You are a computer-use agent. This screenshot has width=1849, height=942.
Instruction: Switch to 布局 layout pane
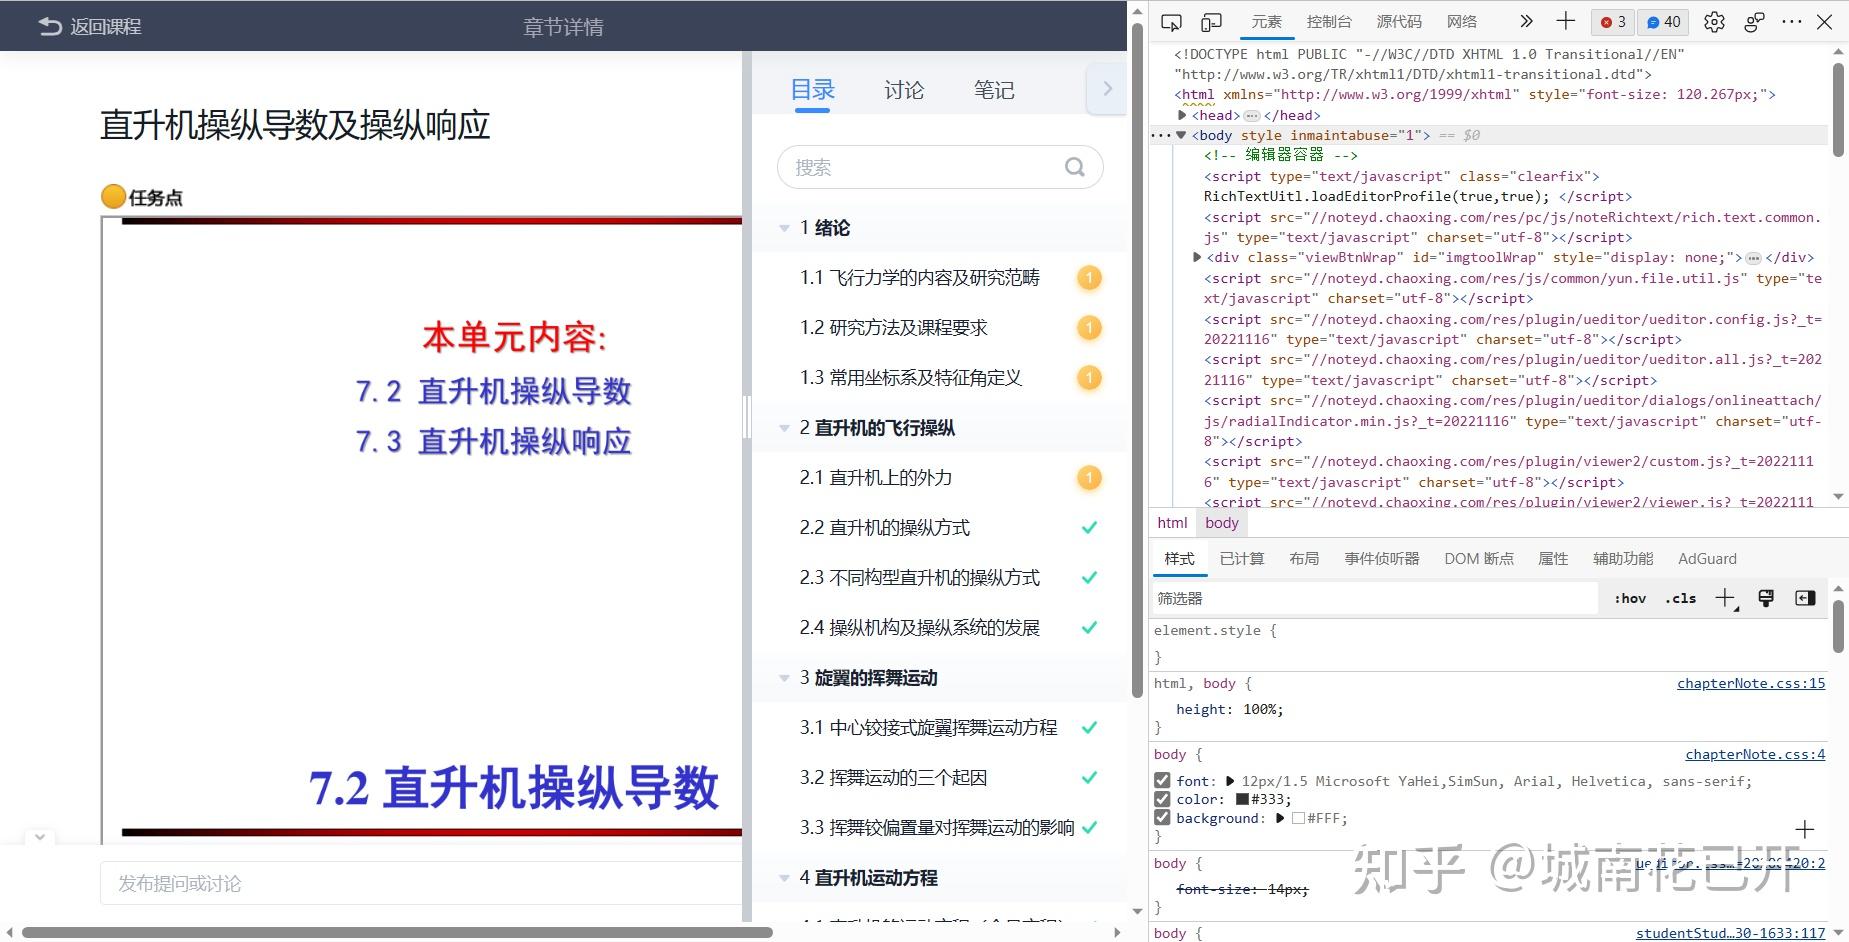(x=1304, y=559)
